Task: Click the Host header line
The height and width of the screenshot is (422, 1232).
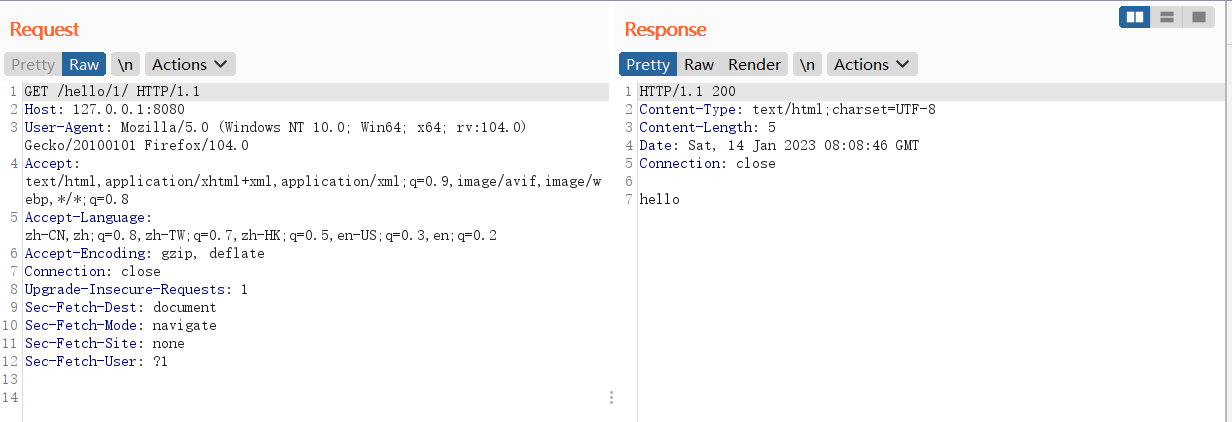Action: tap(104, 109)
